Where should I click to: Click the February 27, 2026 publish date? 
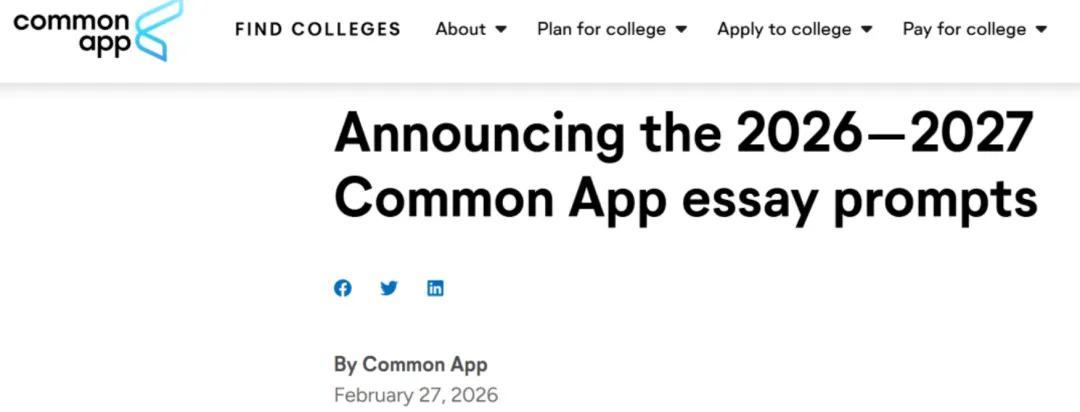tap(415, 394)
